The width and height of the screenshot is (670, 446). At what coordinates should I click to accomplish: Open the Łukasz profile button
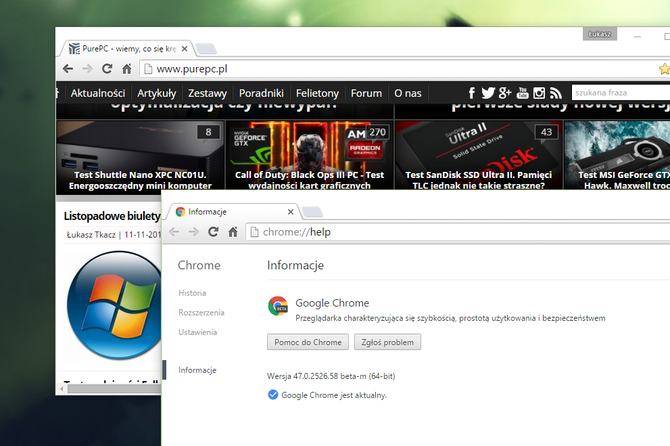point(599,34)
